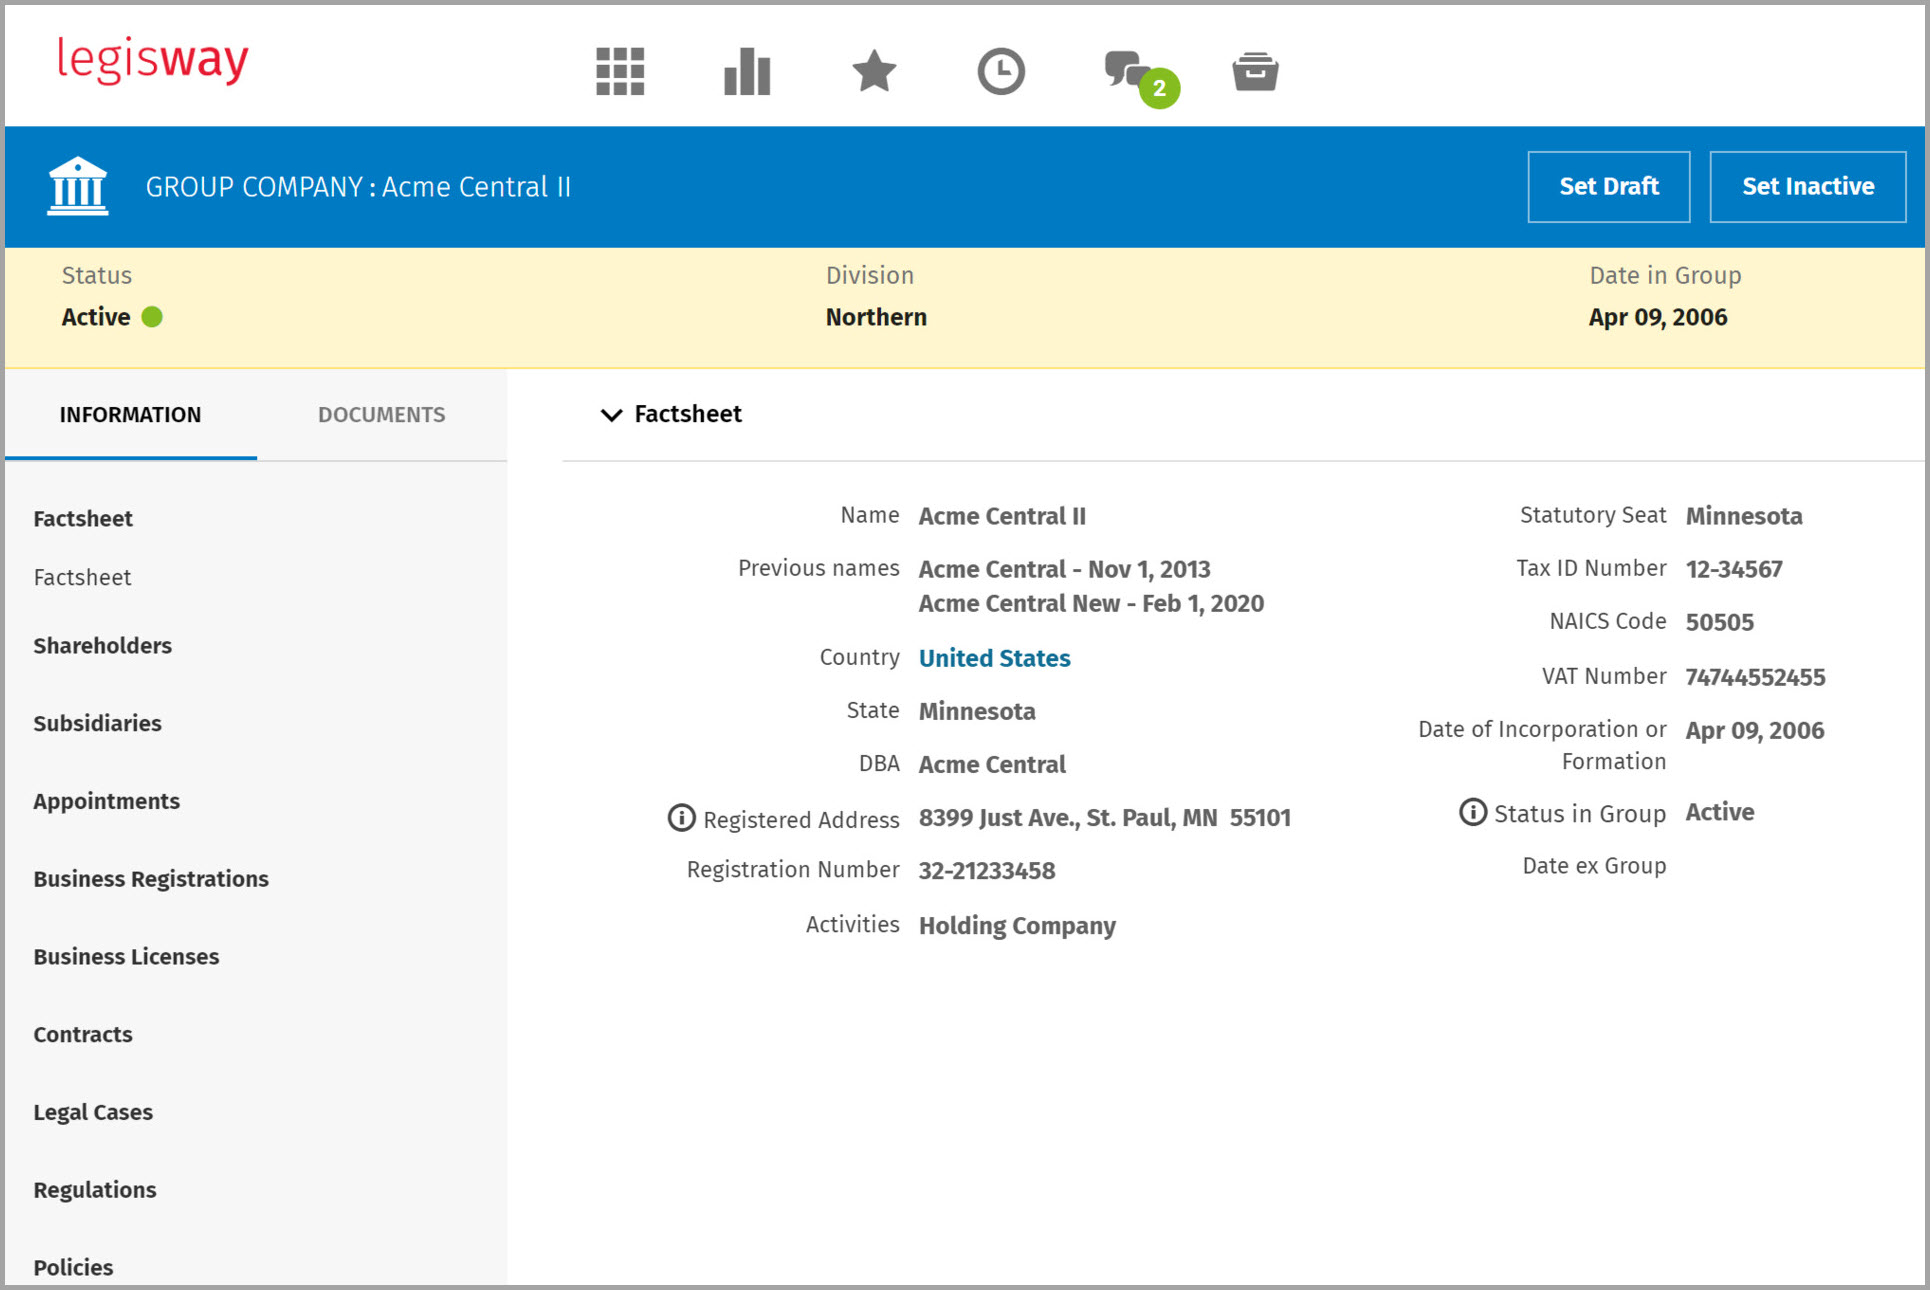Select the Information tab
This screenshot has width=1930, height=1290.
[x=130, y=415]
